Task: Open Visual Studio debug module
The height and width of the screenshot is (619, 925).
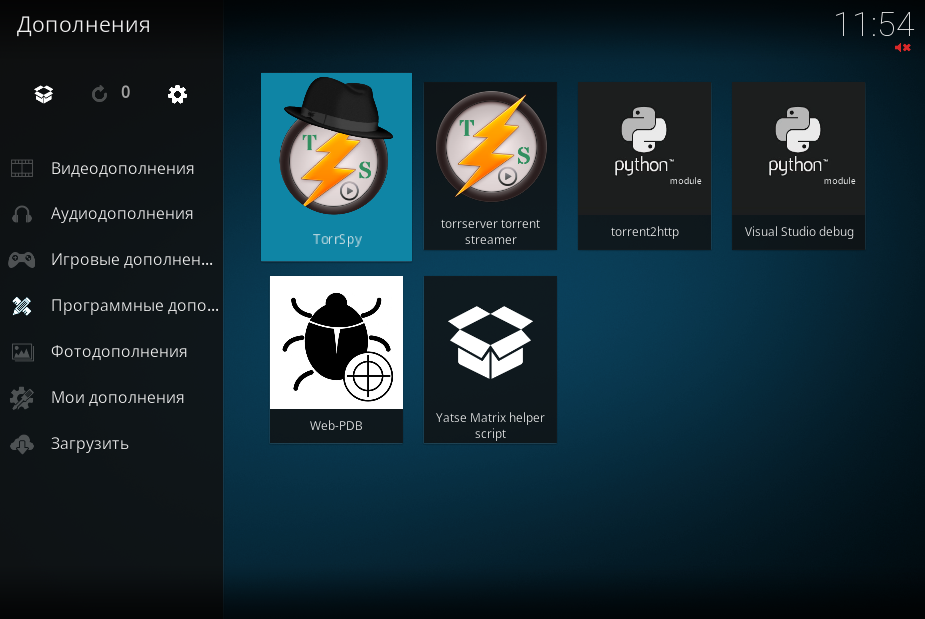Action: click(x=798, y=166)
